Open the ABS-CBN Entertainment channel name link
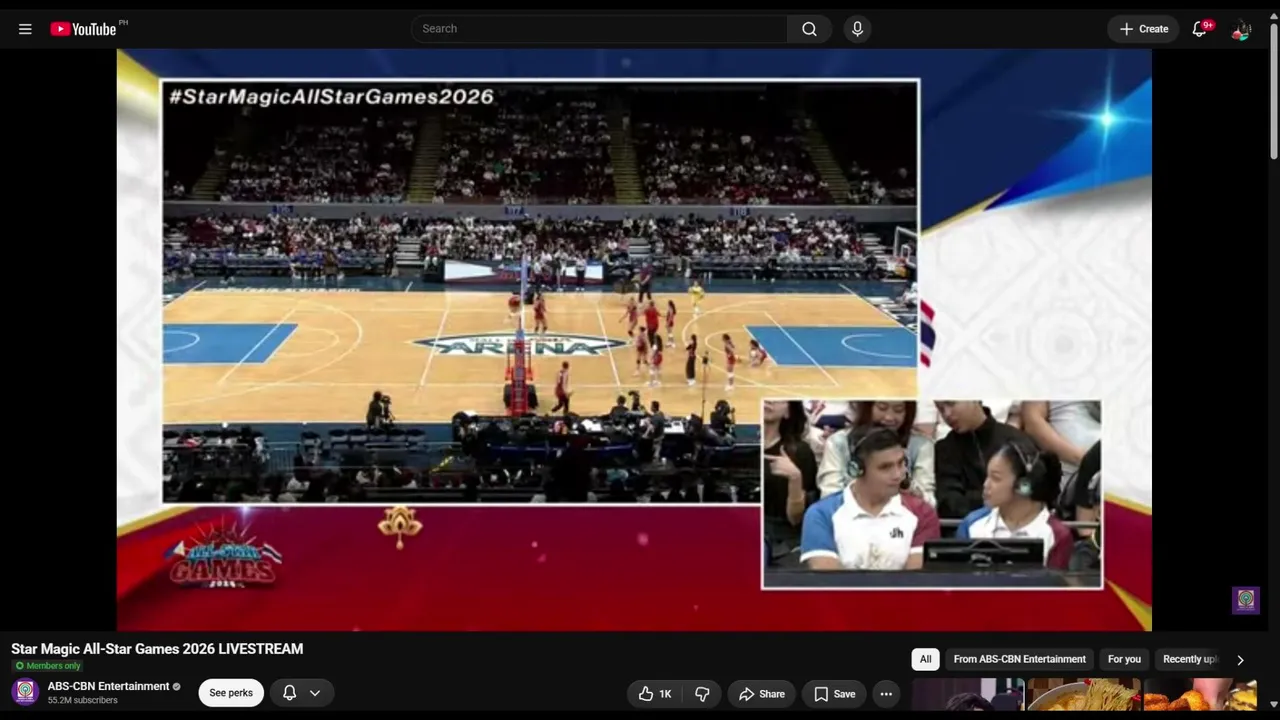1280x720 pixels. [x=108, y=686]
